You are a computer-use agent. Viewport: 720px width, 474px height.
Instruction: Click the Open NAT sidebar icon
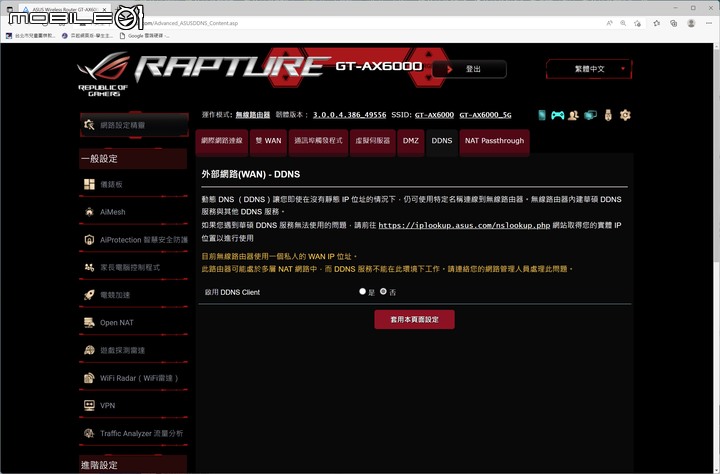click(89, 322)
